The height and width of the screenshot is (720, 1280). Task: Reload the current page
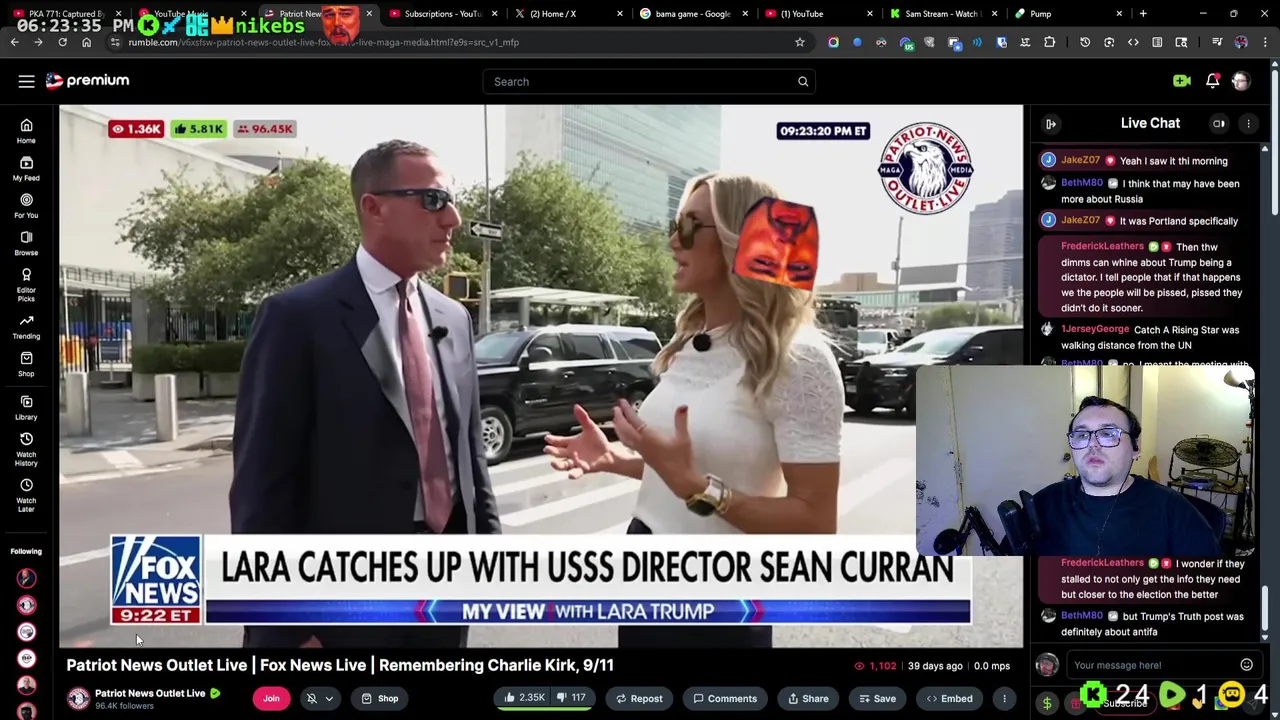point(62,43)
